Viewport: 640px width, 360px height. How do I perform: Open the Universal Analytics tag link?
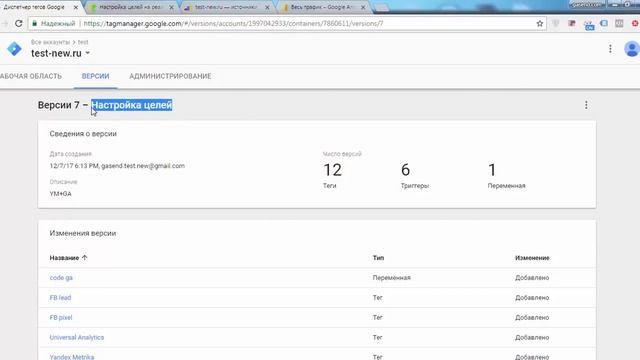coord(77,338)
